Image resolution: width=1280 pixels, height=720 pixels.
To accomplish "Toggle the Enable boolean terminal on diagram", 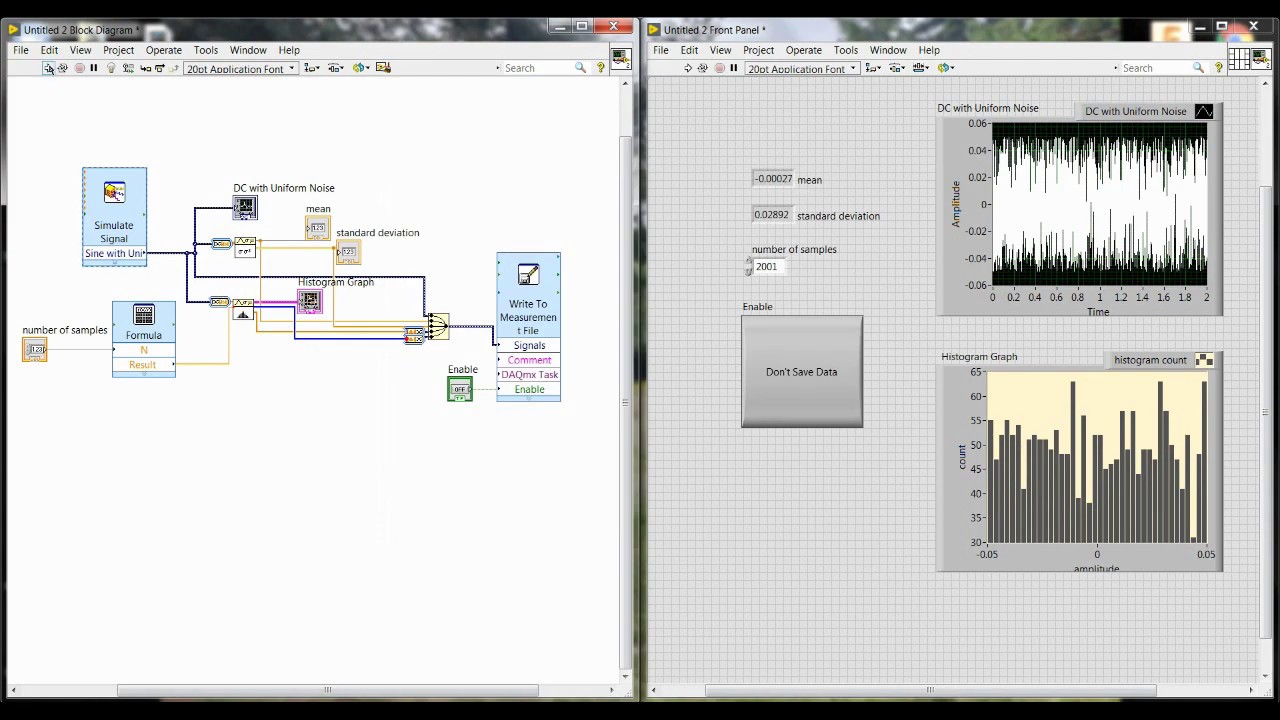I will [460, 389].
